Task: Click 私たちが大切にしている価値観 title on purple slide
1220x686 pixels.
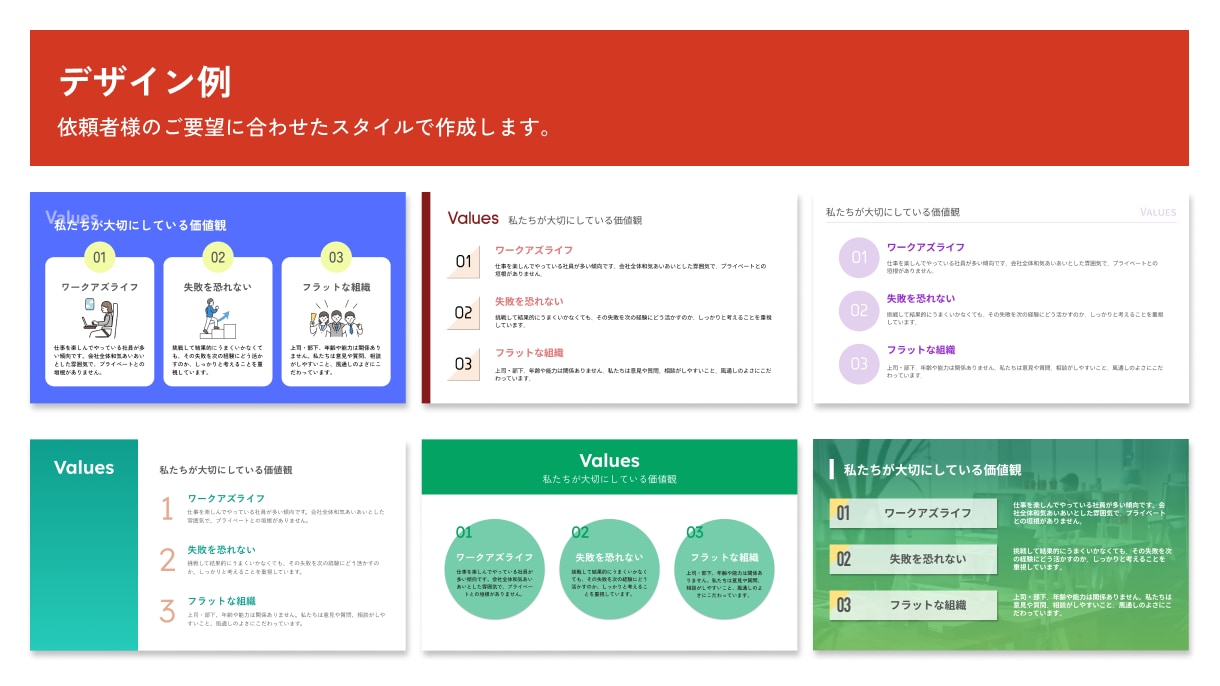Action: 892,212
